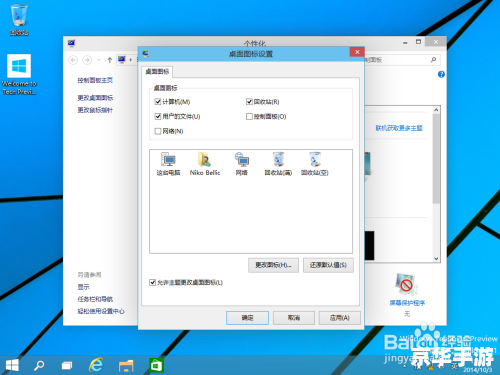Enable the Control Panel (O) checkbox
The height and width of the screenshot is (375, 500).
coord(249,116)
